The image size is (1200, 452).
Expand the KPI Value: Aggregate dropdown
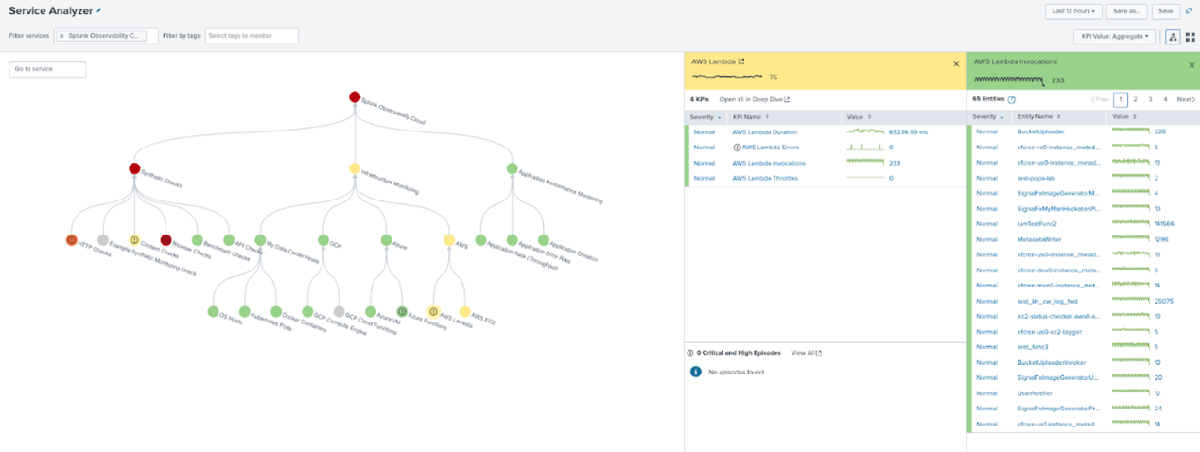[1116, 36]
